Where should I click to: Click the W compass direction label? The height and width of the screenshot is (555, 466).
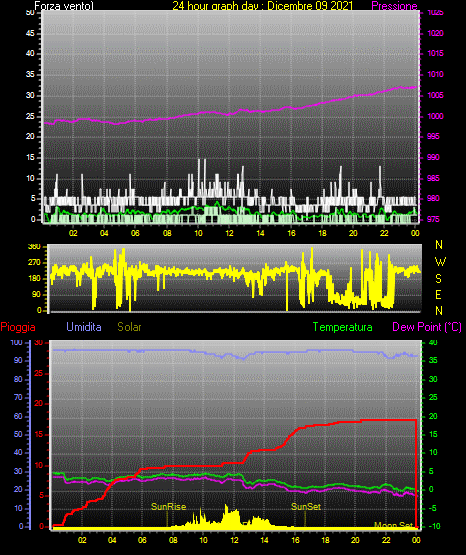click(x=440, y=262)
